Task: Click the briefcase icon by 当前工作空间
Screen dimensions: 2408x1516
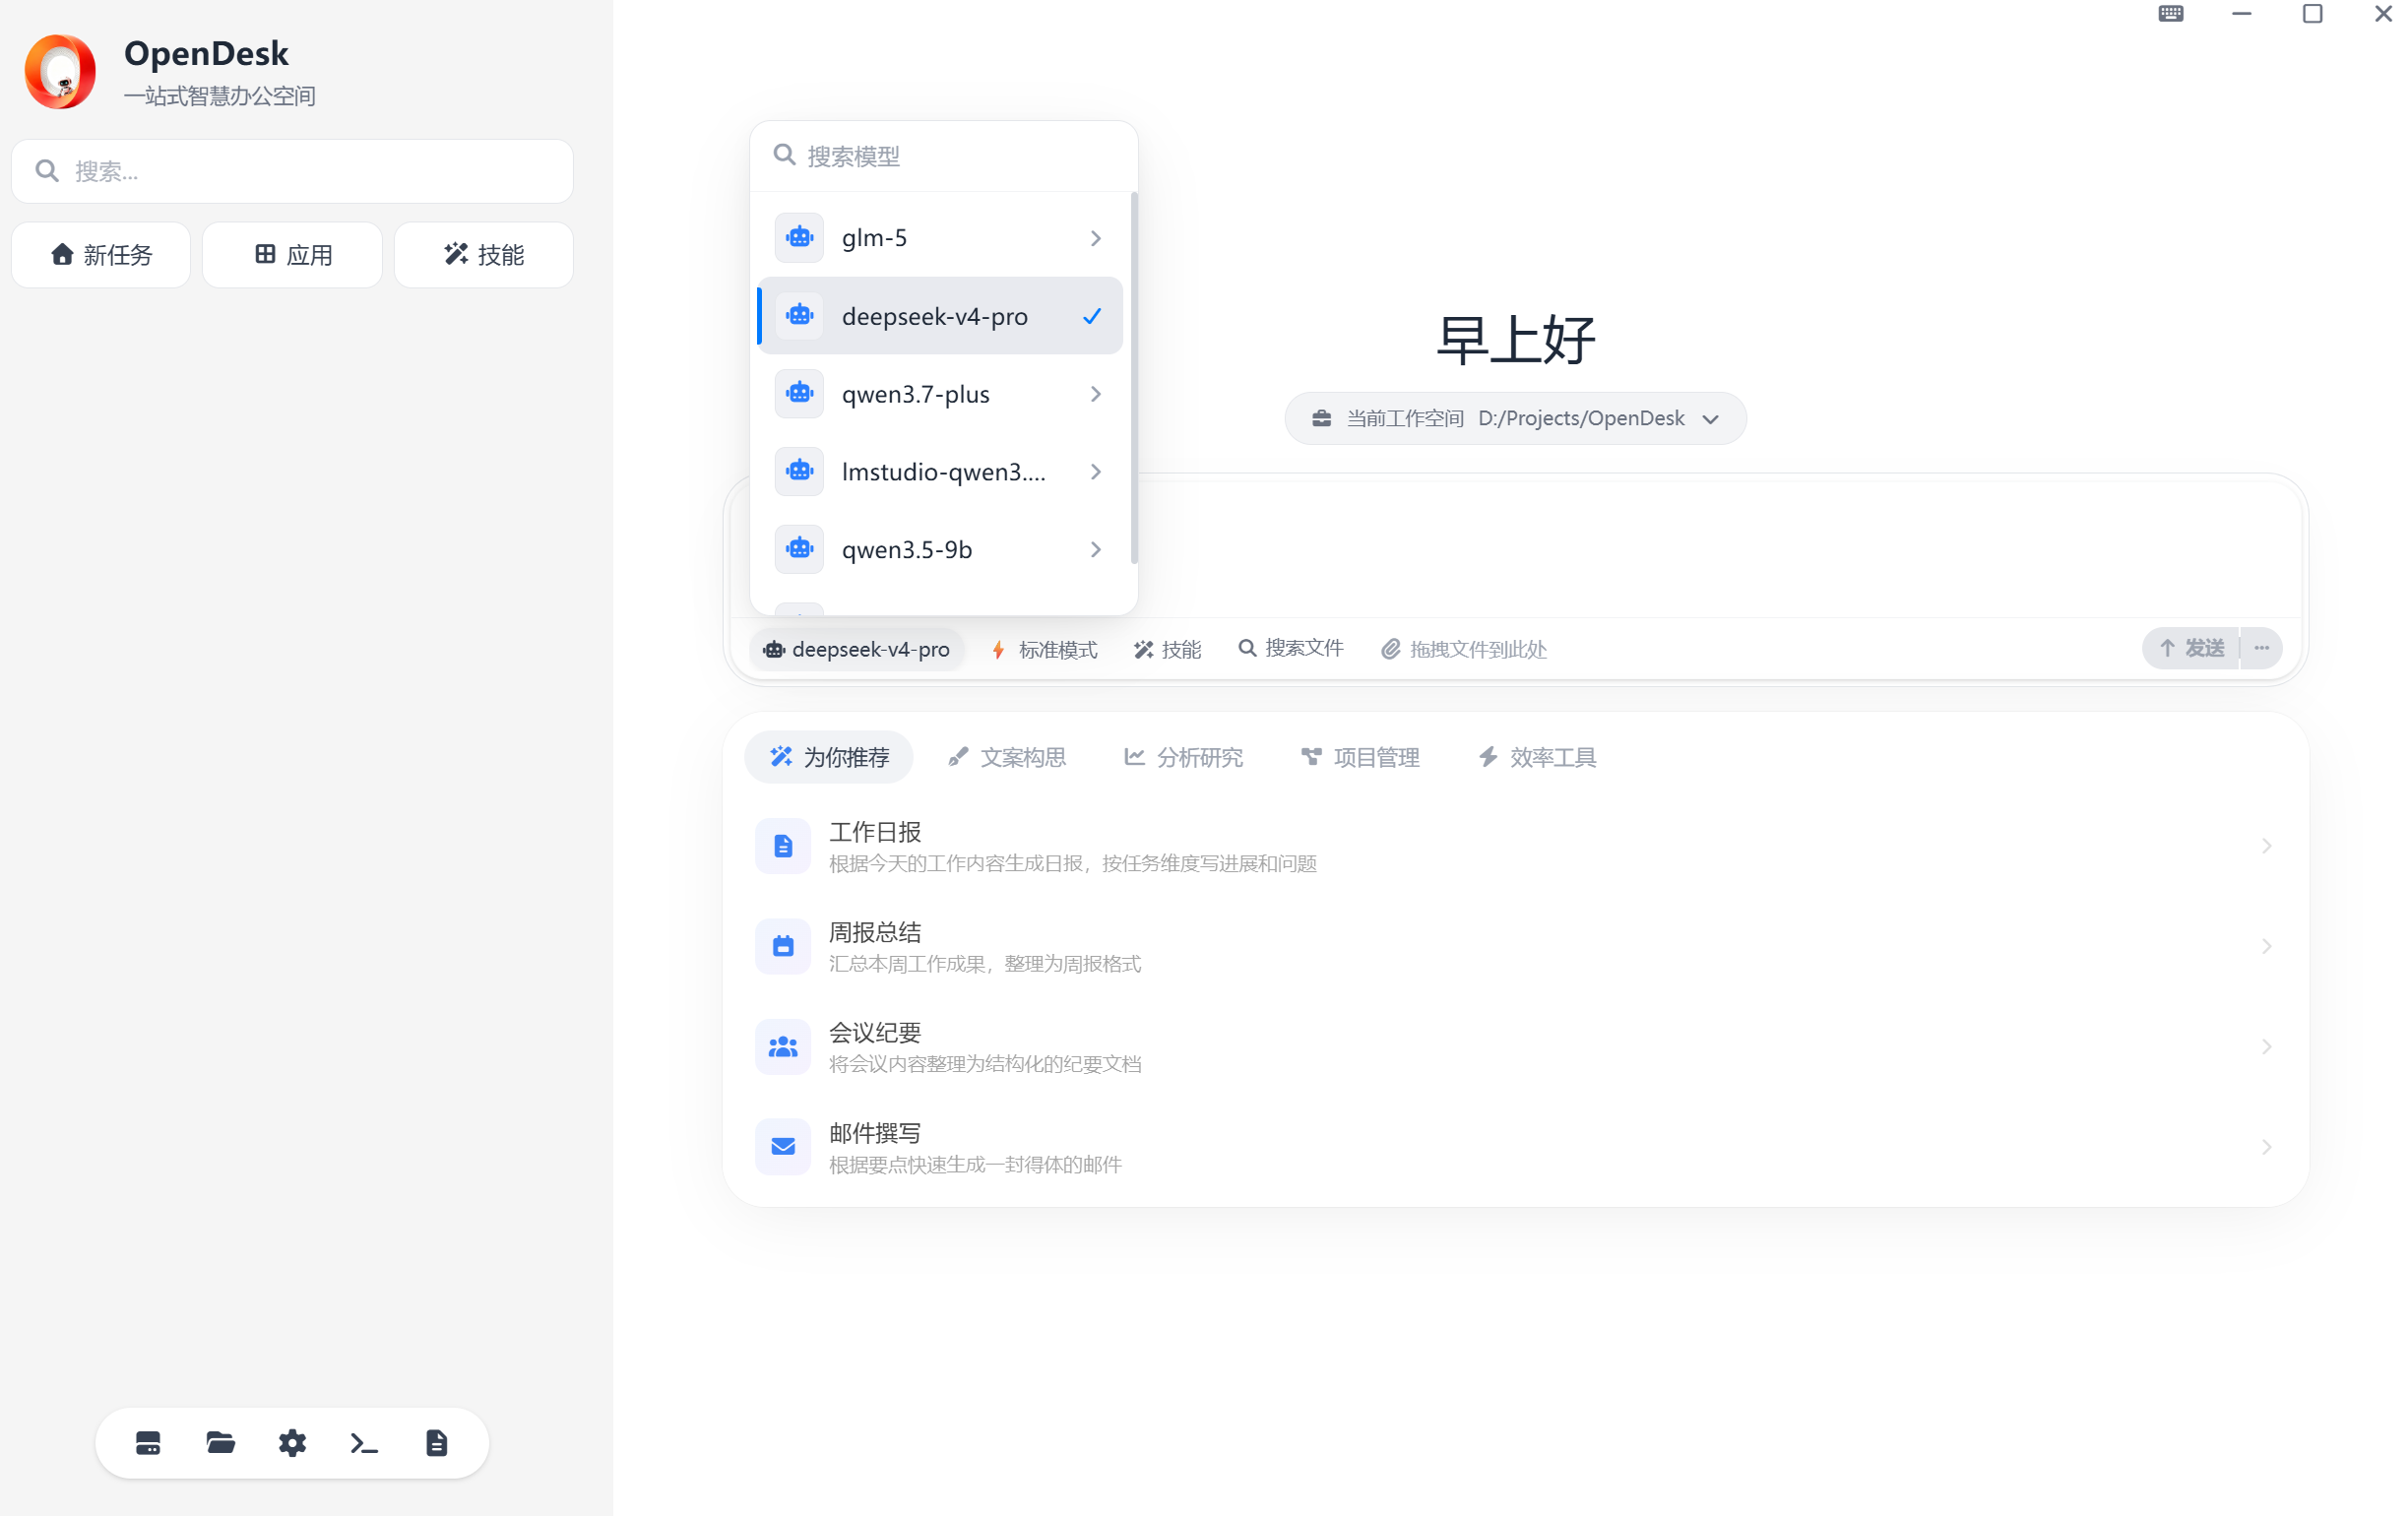Action: point(1322,418)
